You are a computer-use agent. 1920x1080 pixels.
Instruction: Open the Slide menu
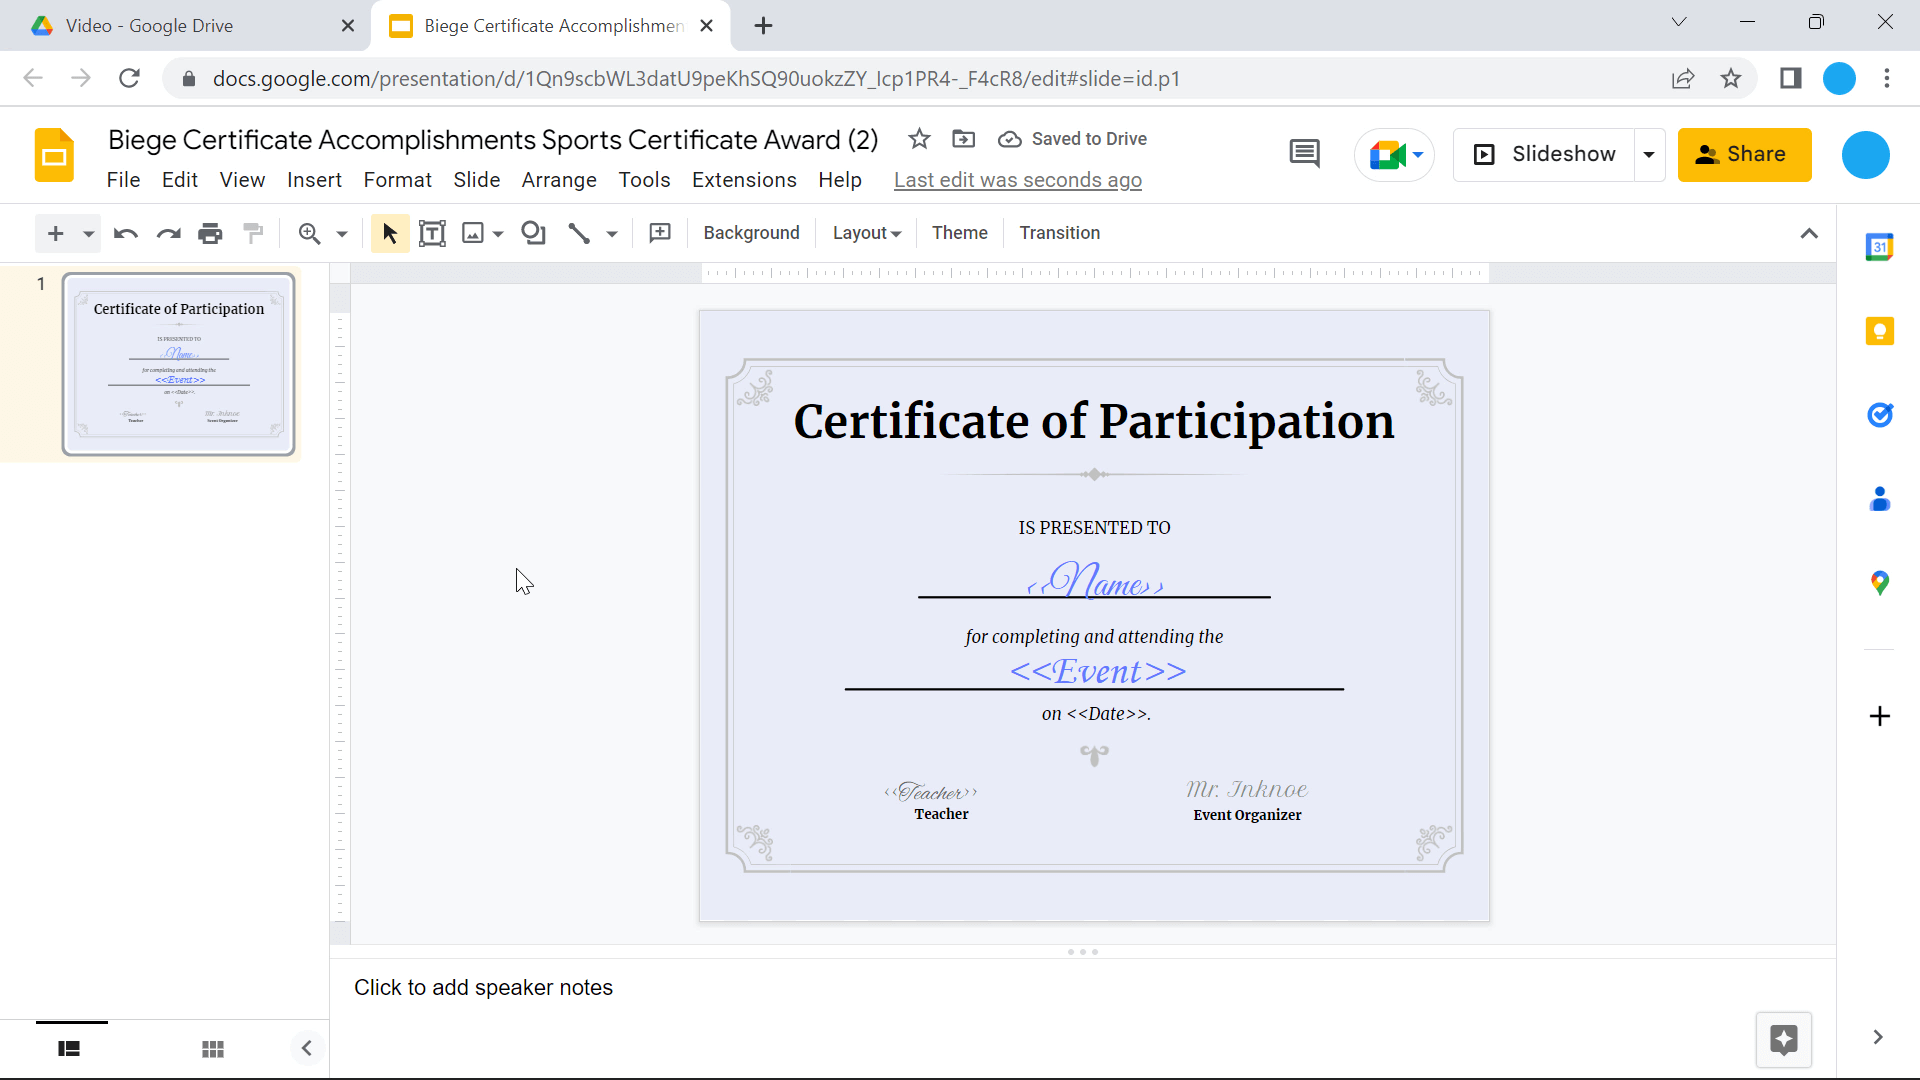tap(476, 179)
